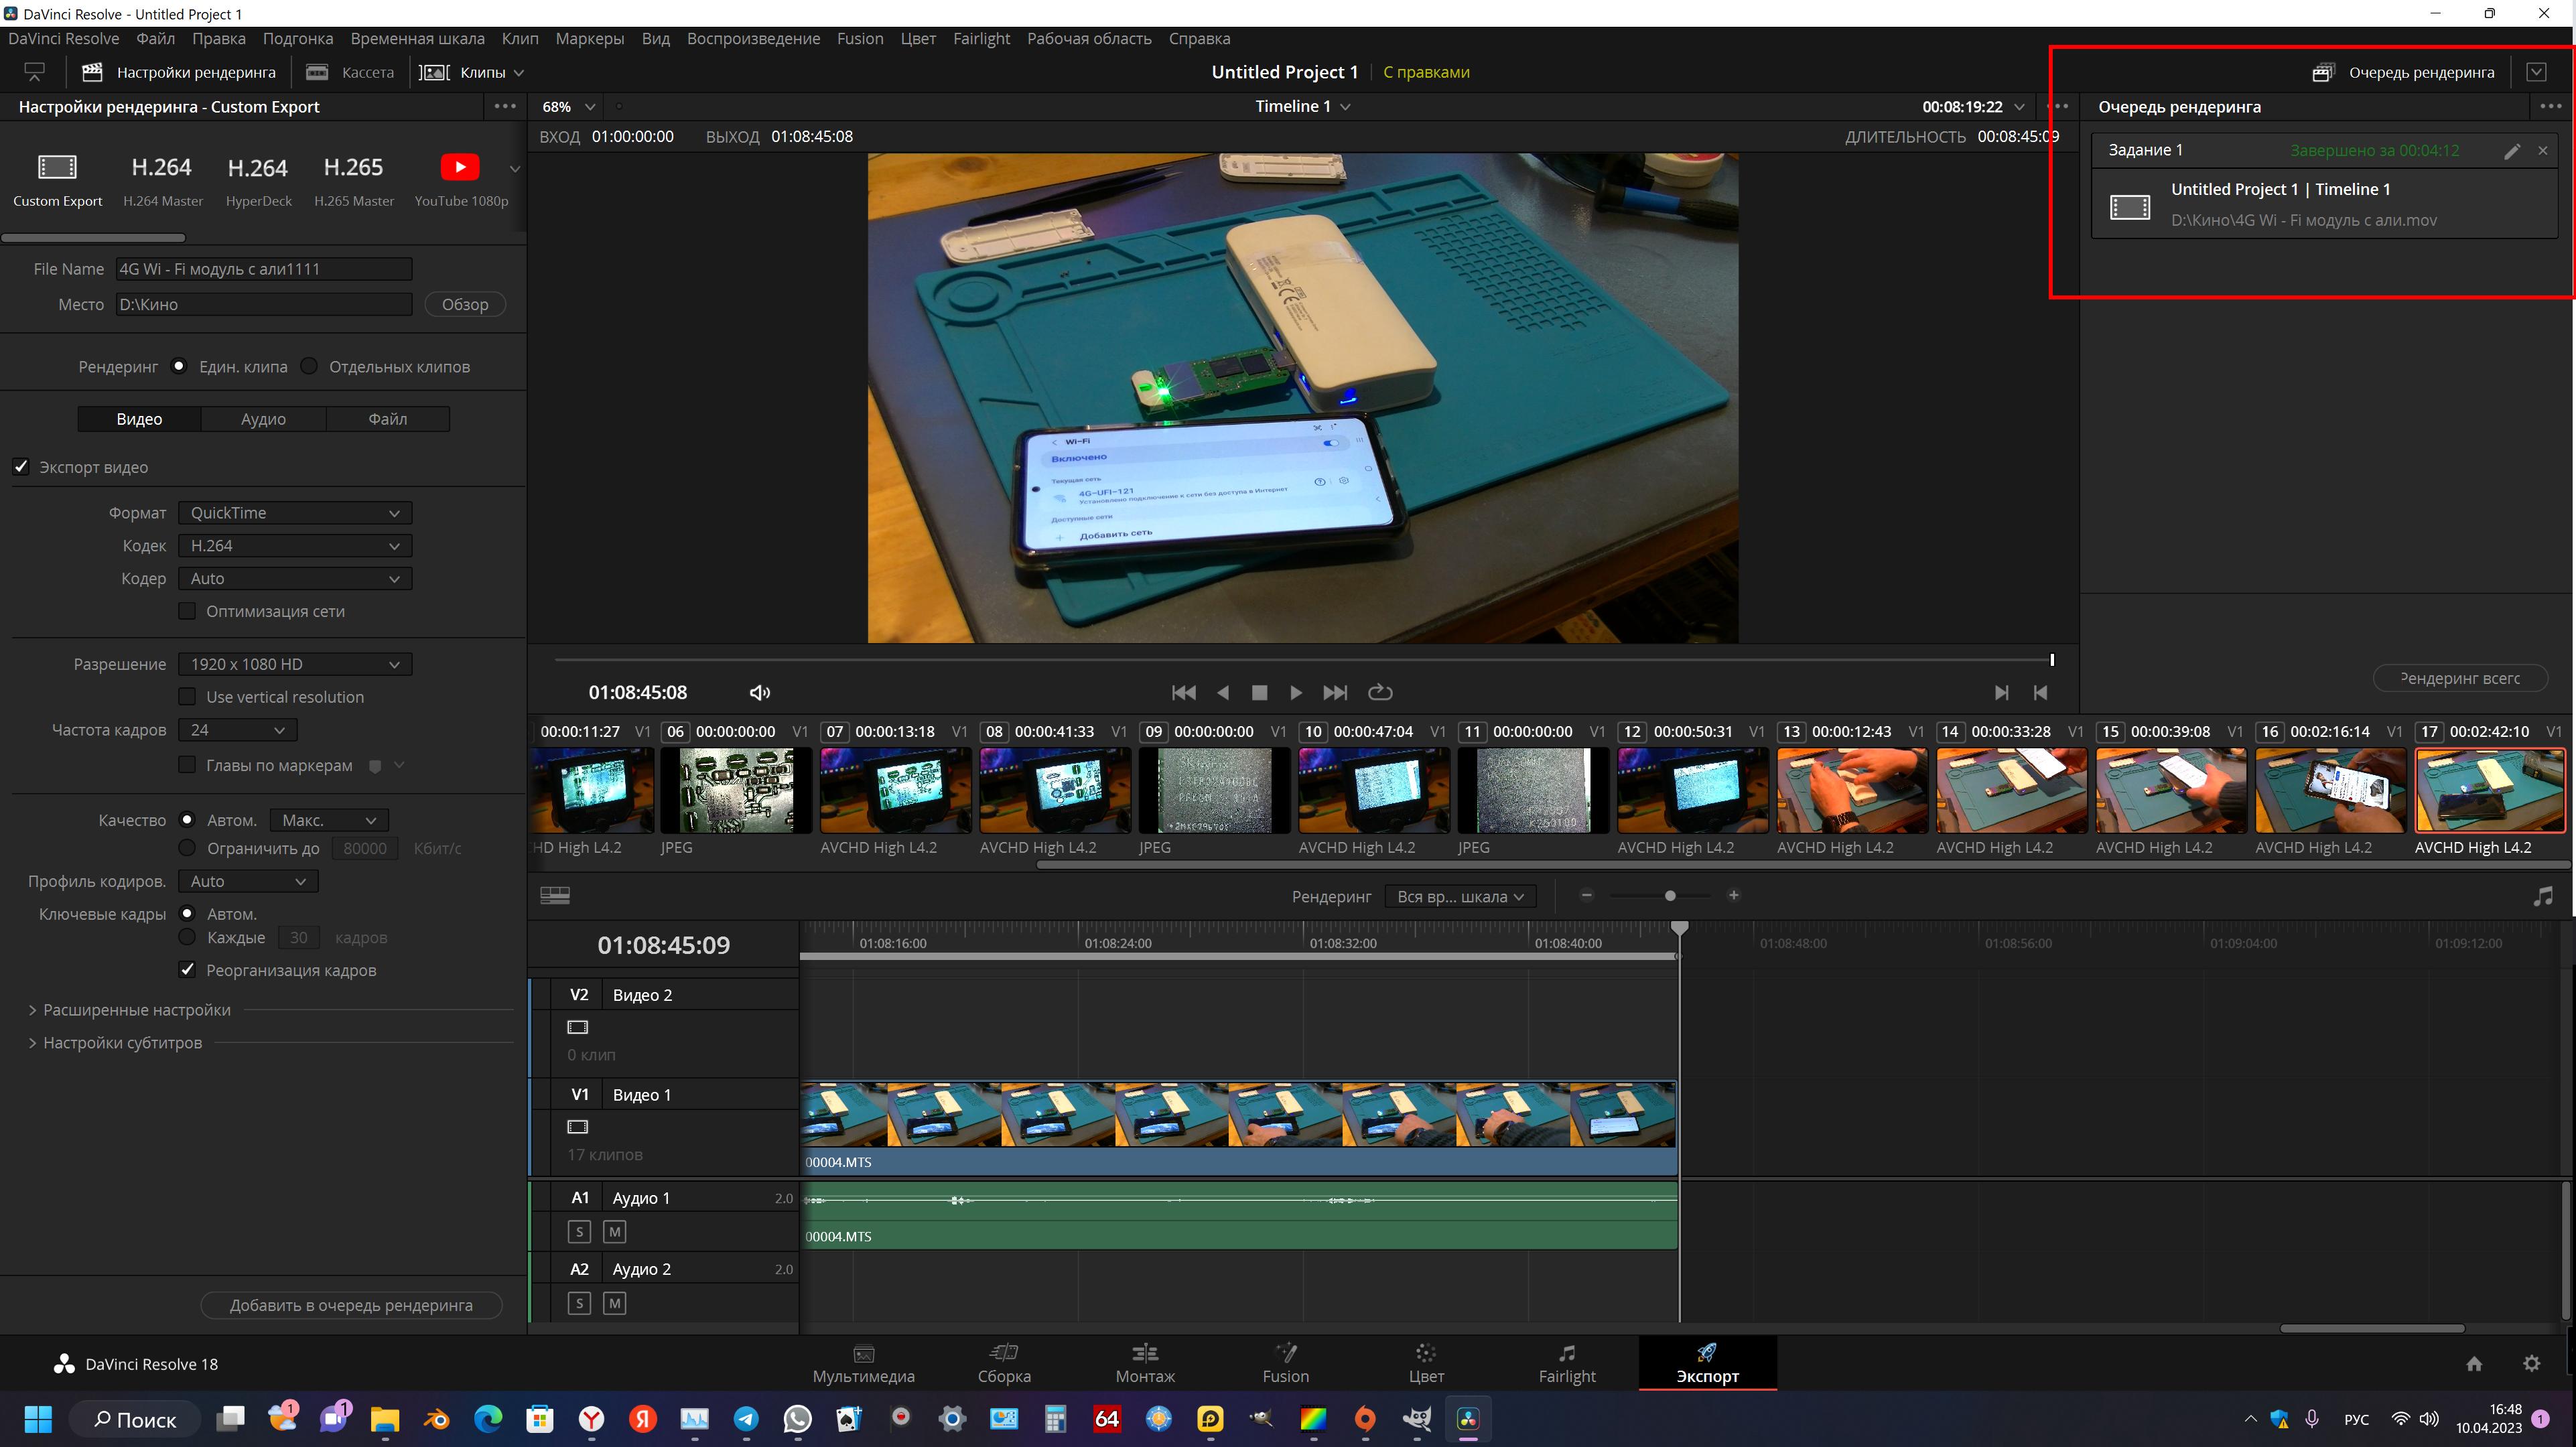The image size is (2576, 1447).
Task: Click the home project manager icon
Action: (x=2474, y=1364)
